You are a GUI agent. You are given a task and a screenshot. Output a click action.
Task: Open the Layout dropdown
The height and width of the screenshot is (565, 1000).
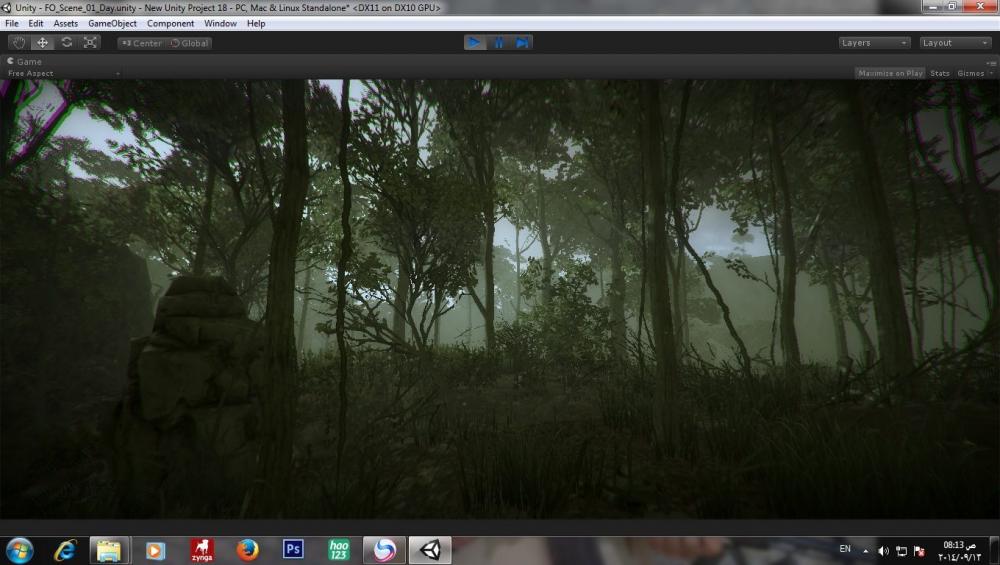[x=955, y=43]
